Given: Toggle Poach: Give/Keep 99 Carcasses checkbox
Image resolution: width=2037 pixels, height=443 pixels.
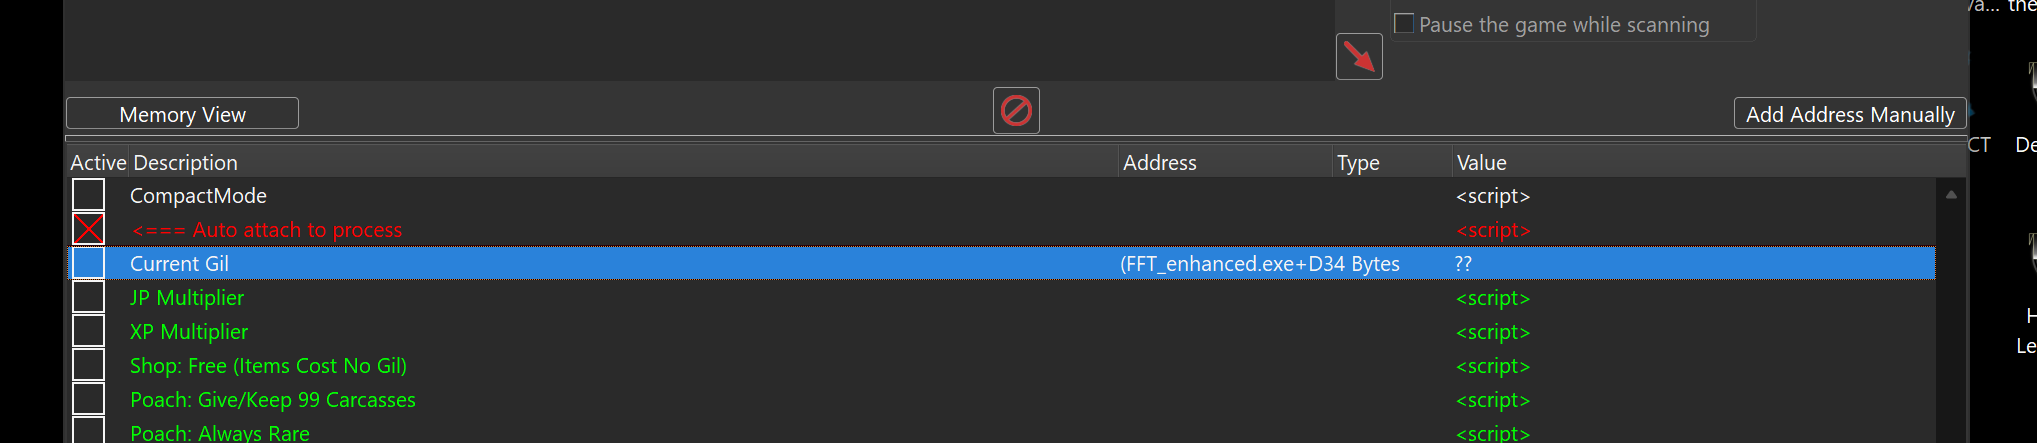Looking at the screenshot, I should pos(89,400).
